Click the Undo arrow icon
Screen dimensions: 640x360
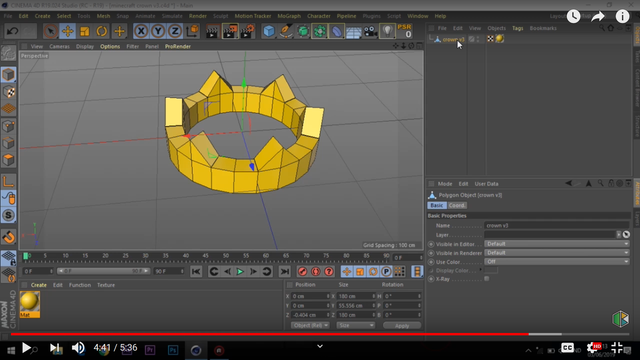13,31
